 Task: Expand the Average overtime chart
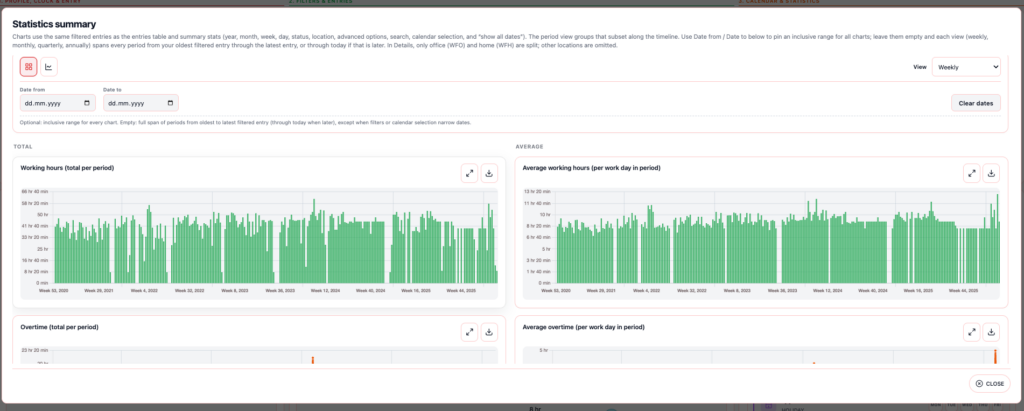971,331
